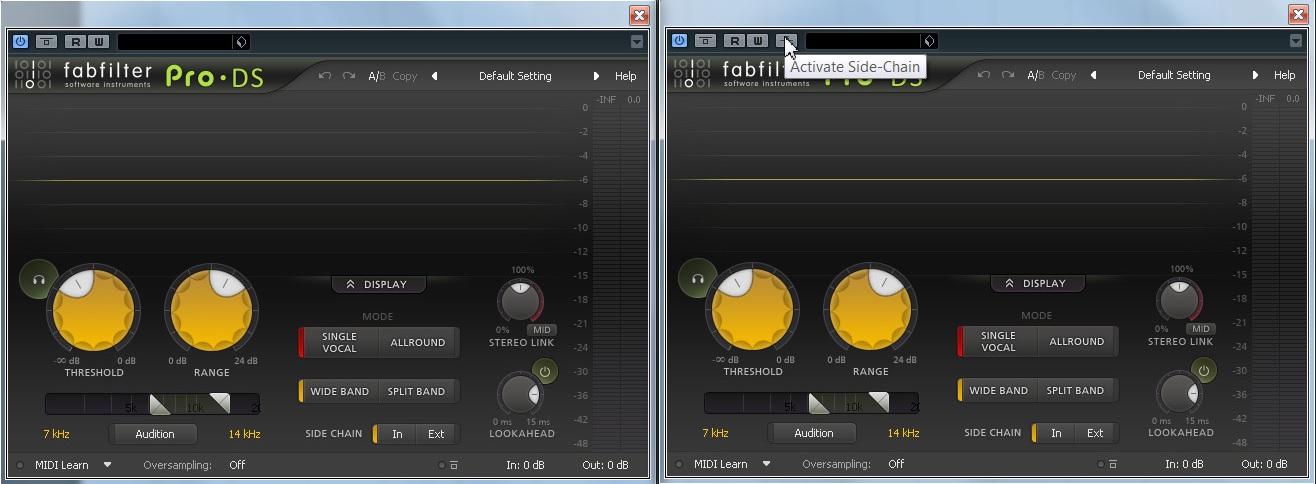Select next preset arrow in right window
1316x484 pixels.
point(1255,75)
